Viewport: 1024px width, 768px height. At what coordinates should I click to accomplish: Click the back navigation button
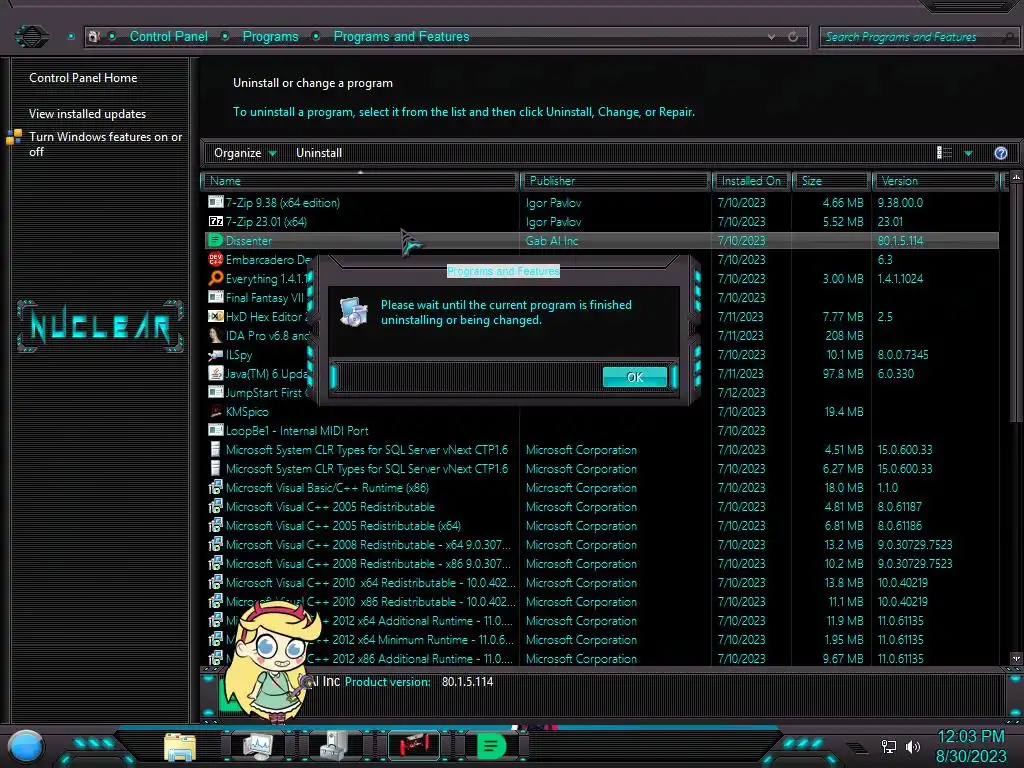click(x=31, y=36)
